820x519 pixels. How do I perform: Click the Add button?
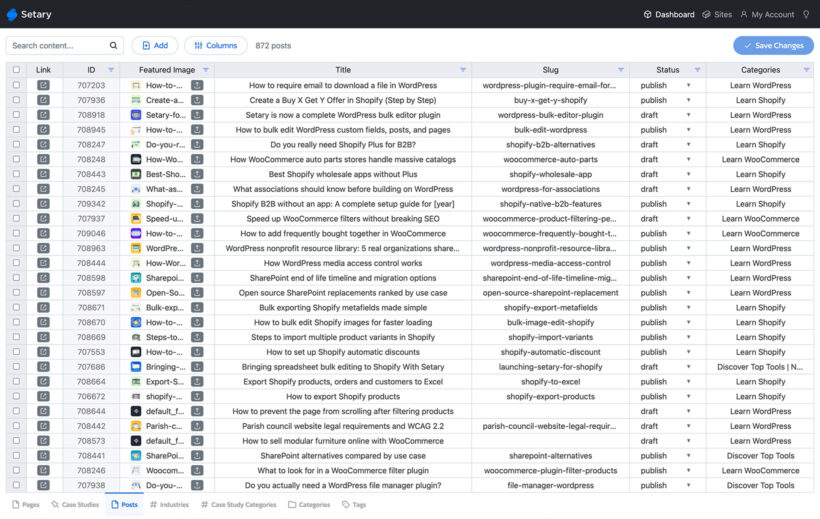pos(155,46)
